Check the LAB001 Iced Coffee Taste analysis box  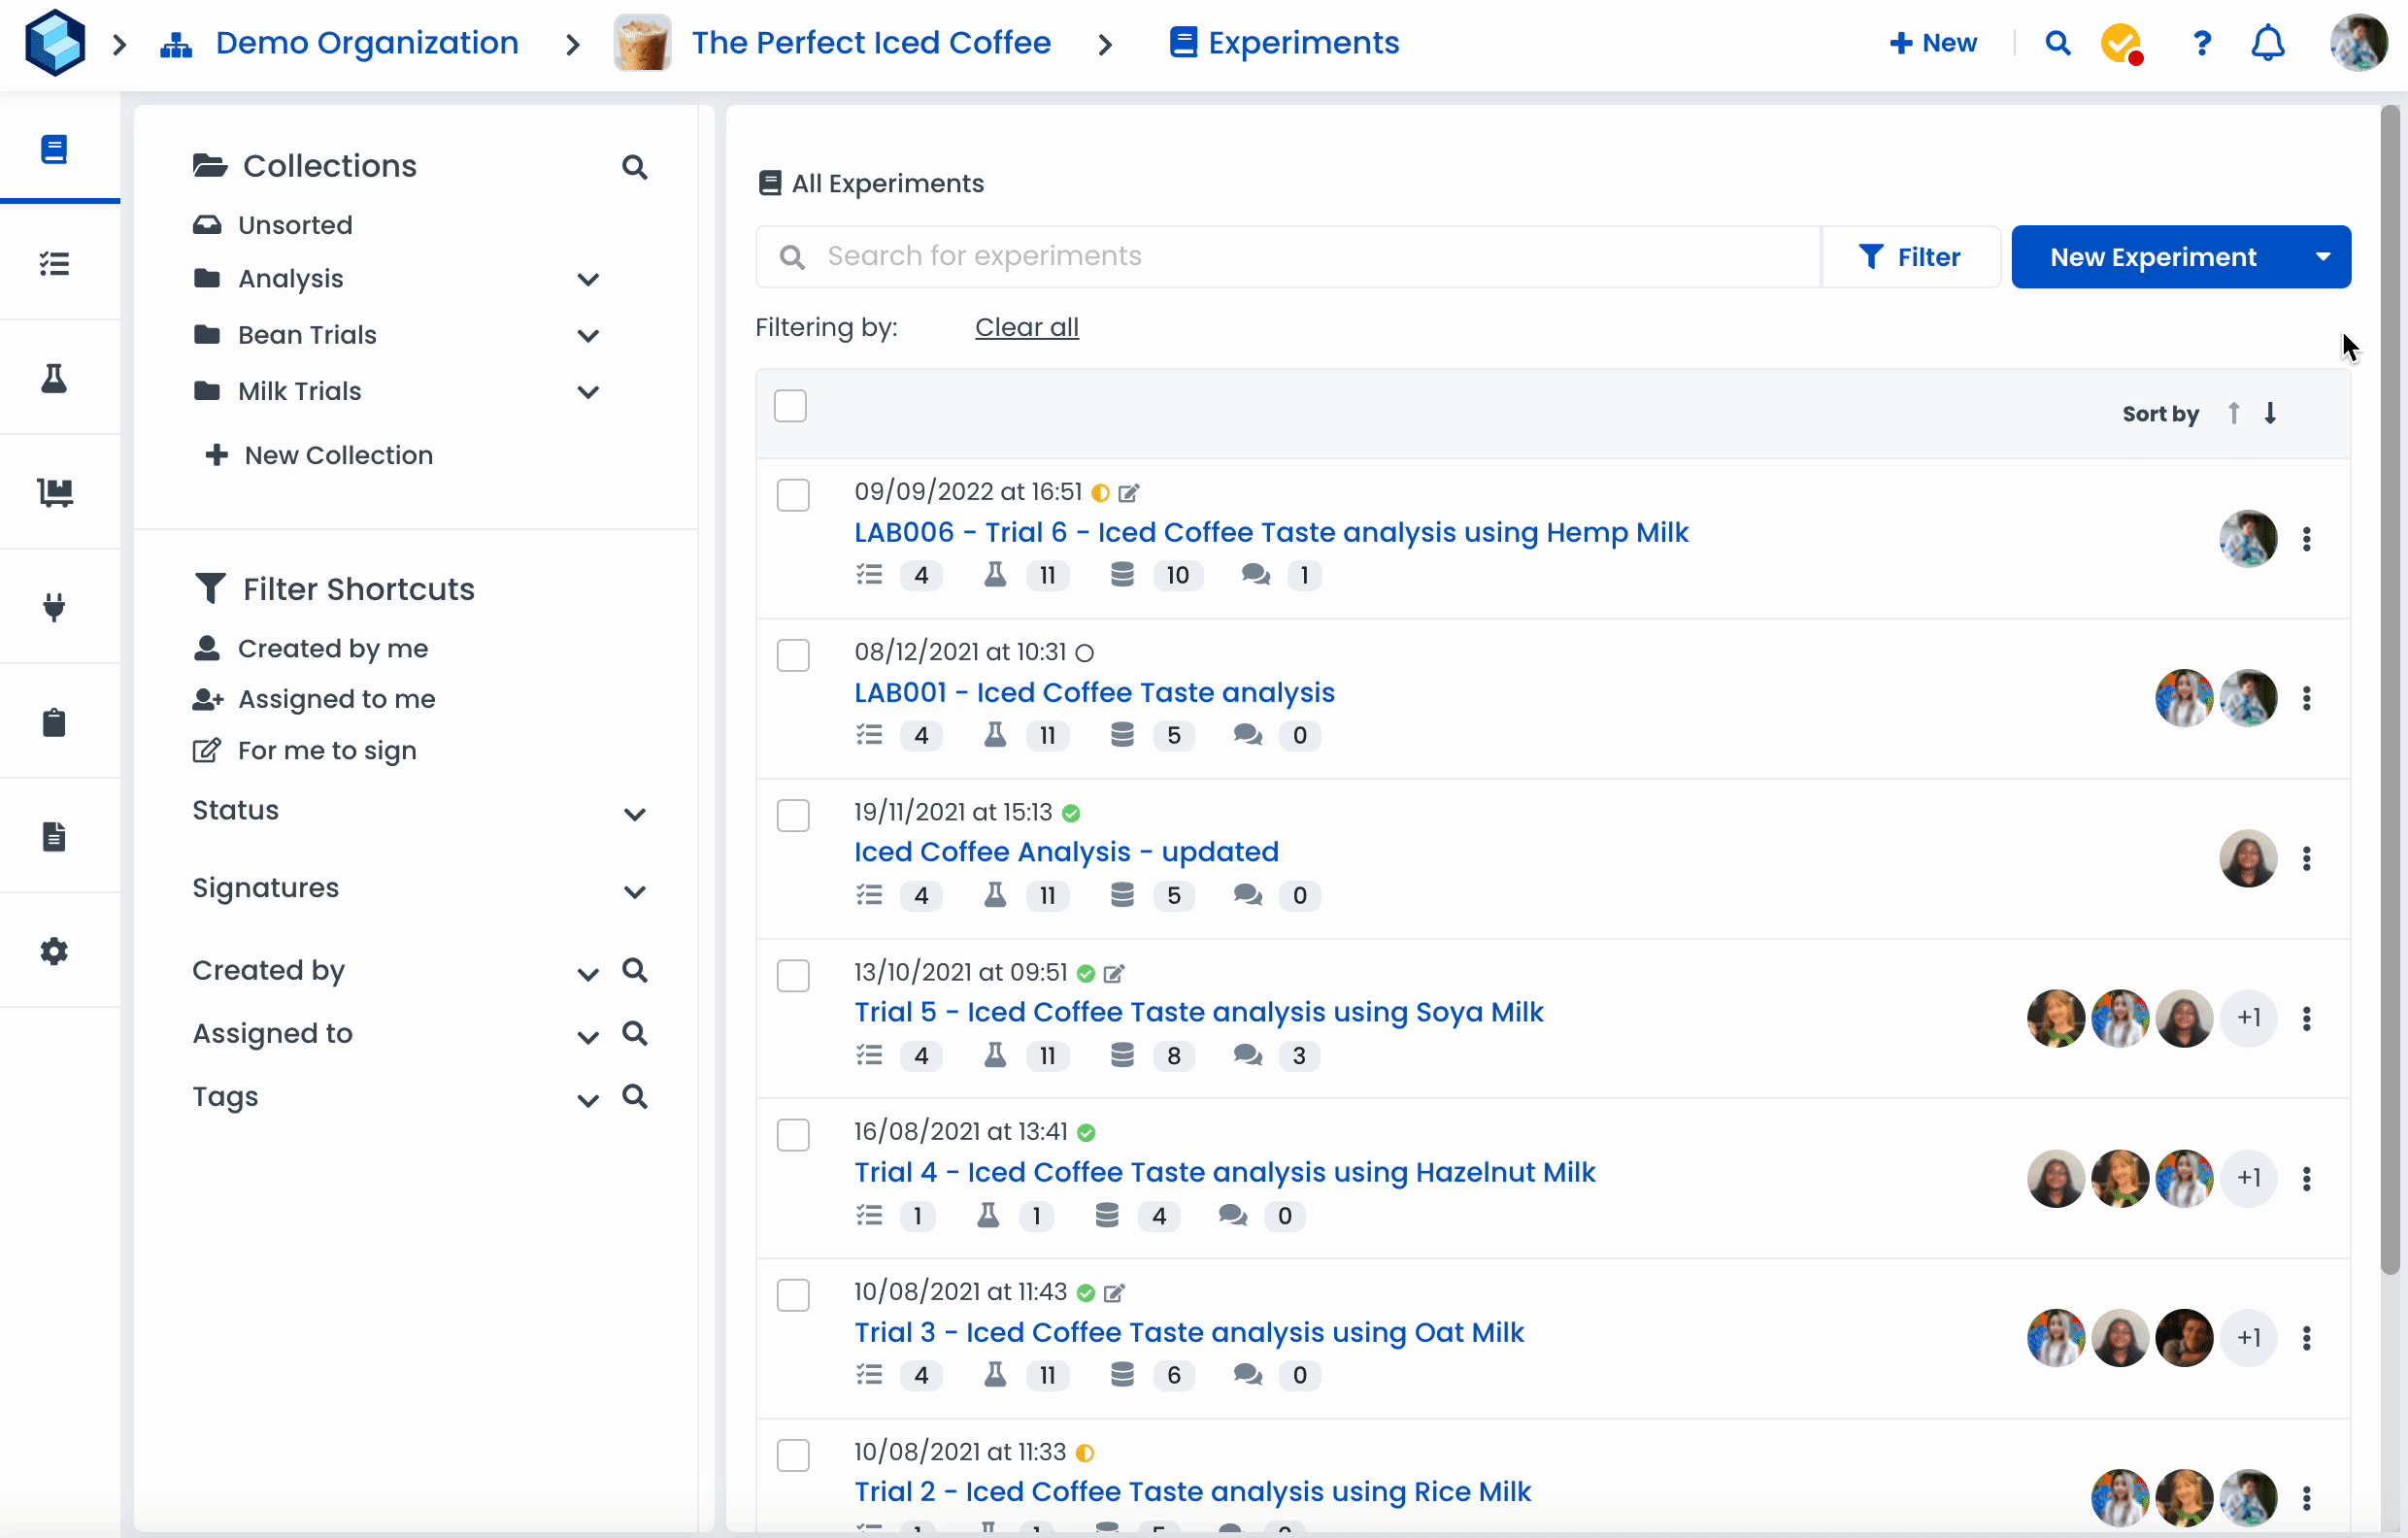793,655
